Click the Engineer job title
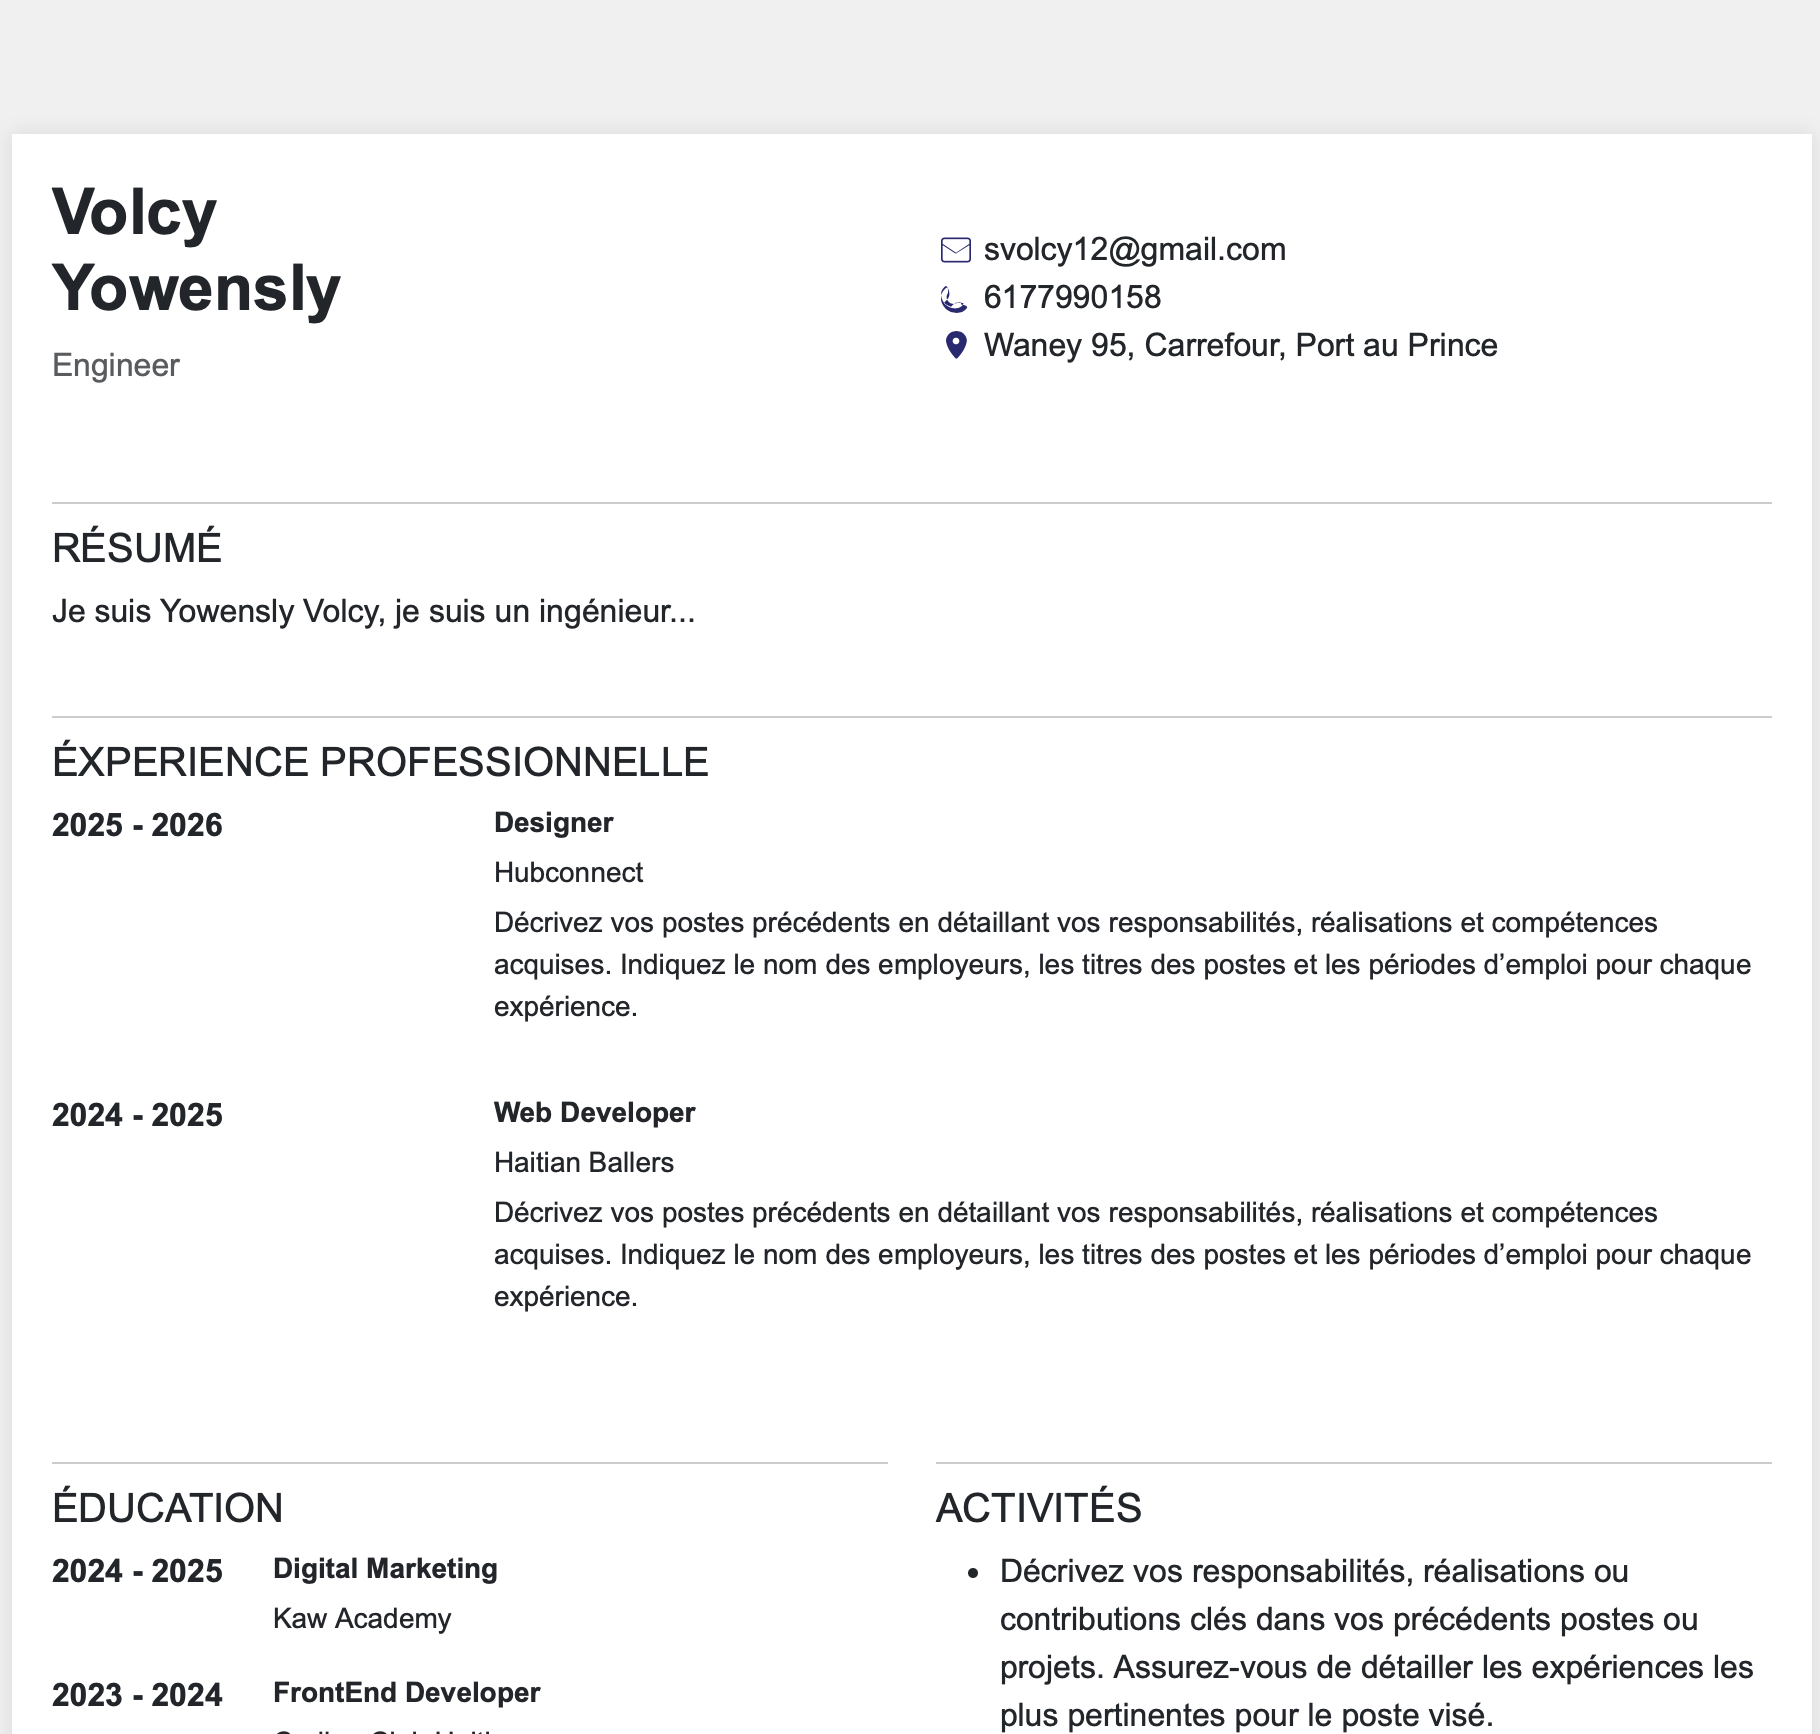The height and width of the screenshot is (1734, 1820). (116, 366)
